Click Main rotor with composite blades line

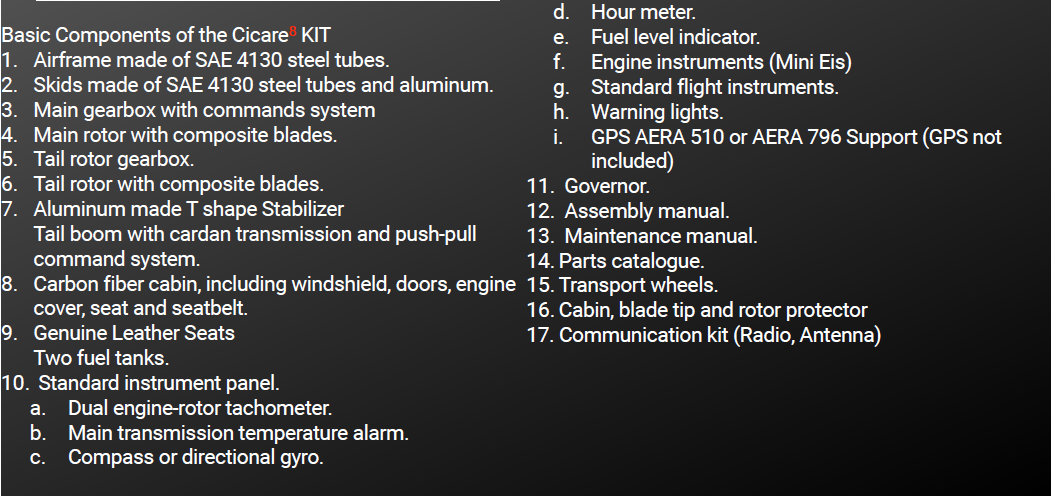185,135
